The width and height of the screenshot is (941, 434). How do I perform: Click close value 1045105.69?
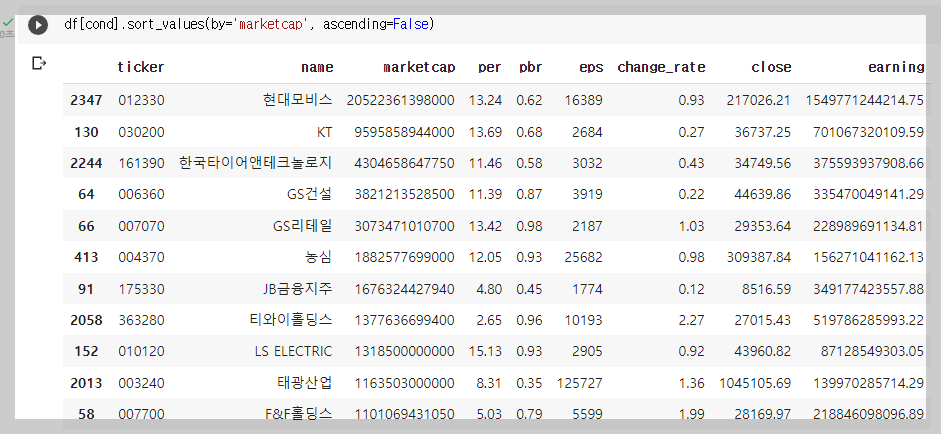[755, 383]
